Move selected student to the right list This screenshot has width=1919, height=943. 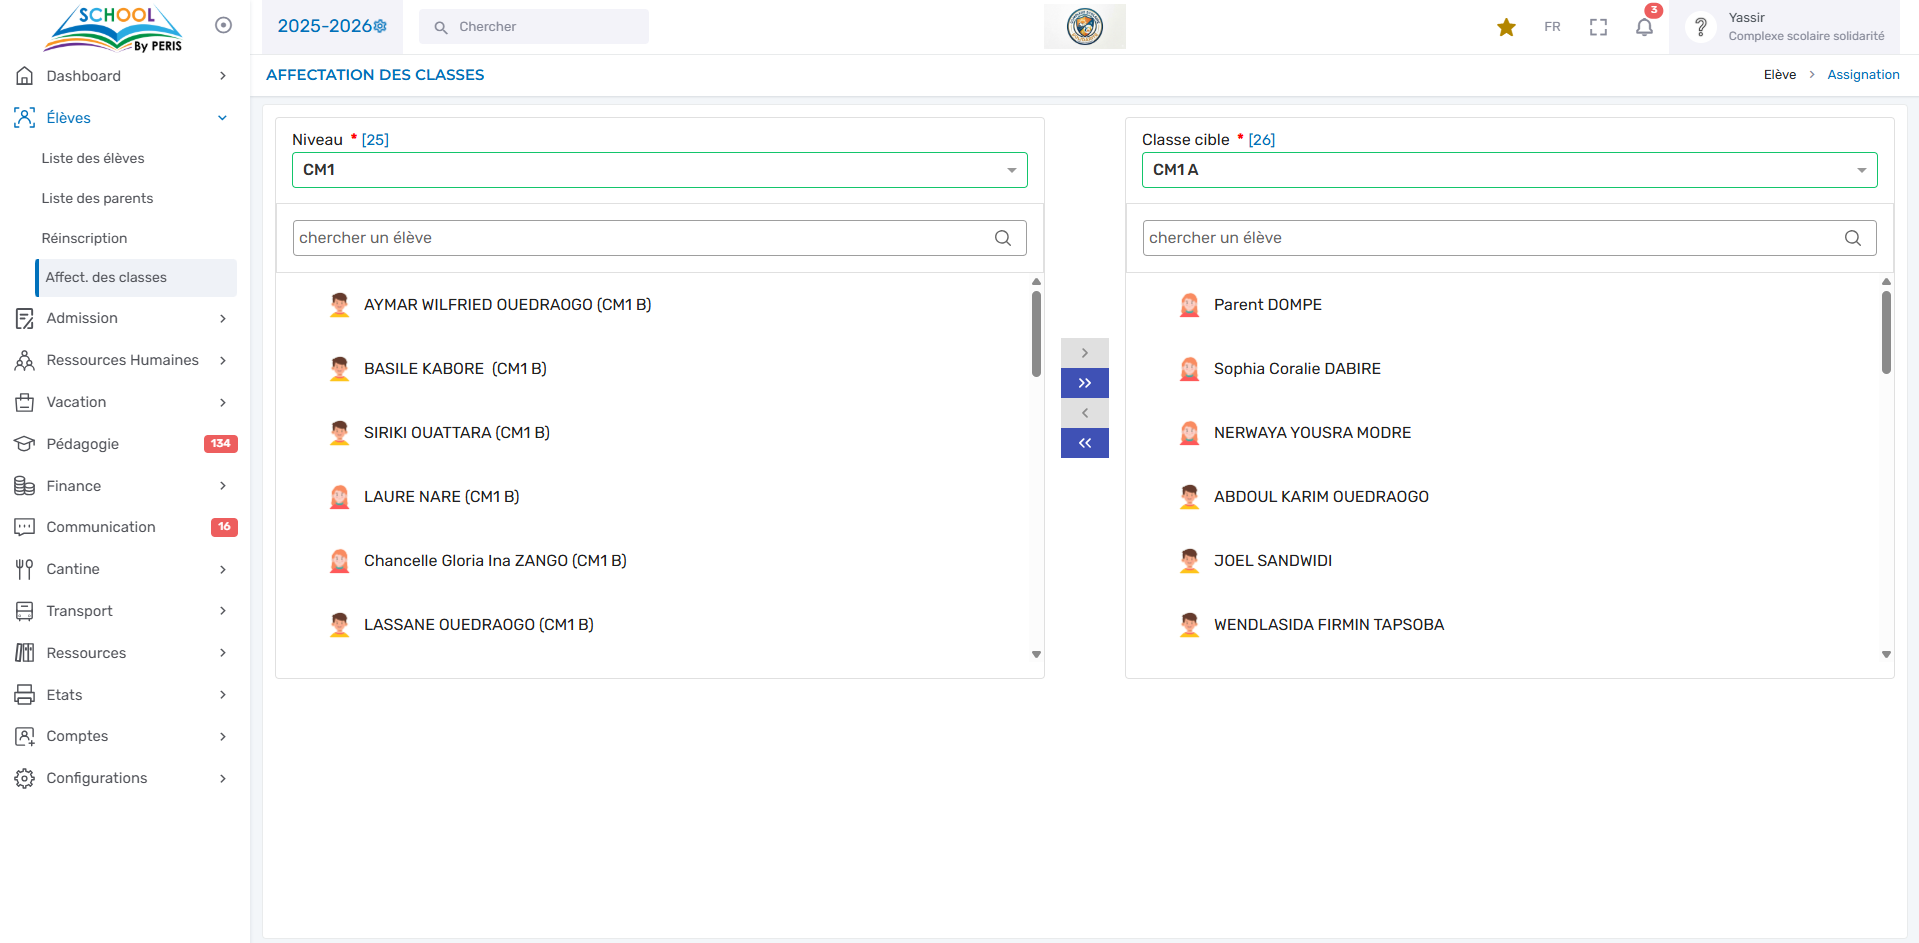coord(1084,353)
